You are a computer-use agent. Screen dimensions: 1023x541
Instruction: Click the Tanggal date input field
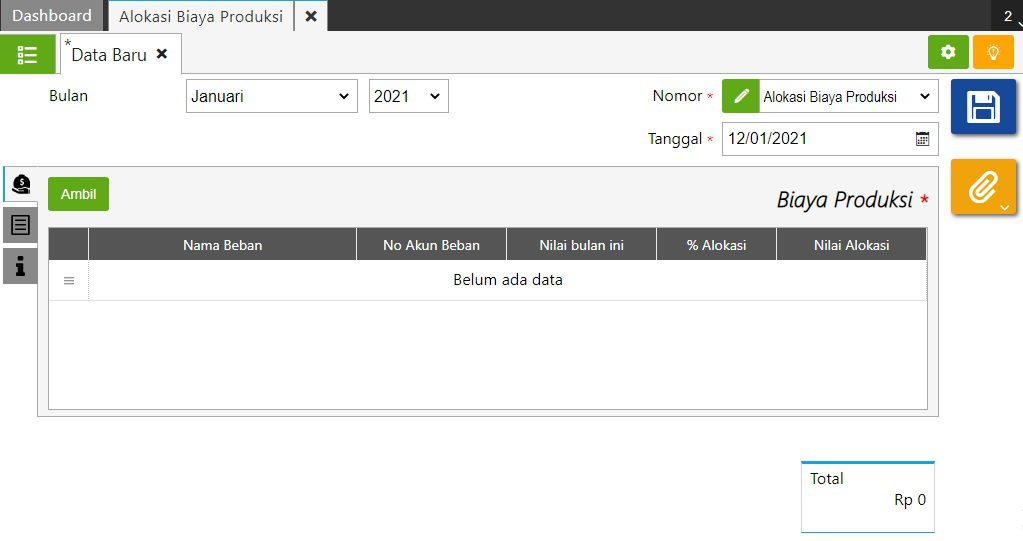pos(815,139)
